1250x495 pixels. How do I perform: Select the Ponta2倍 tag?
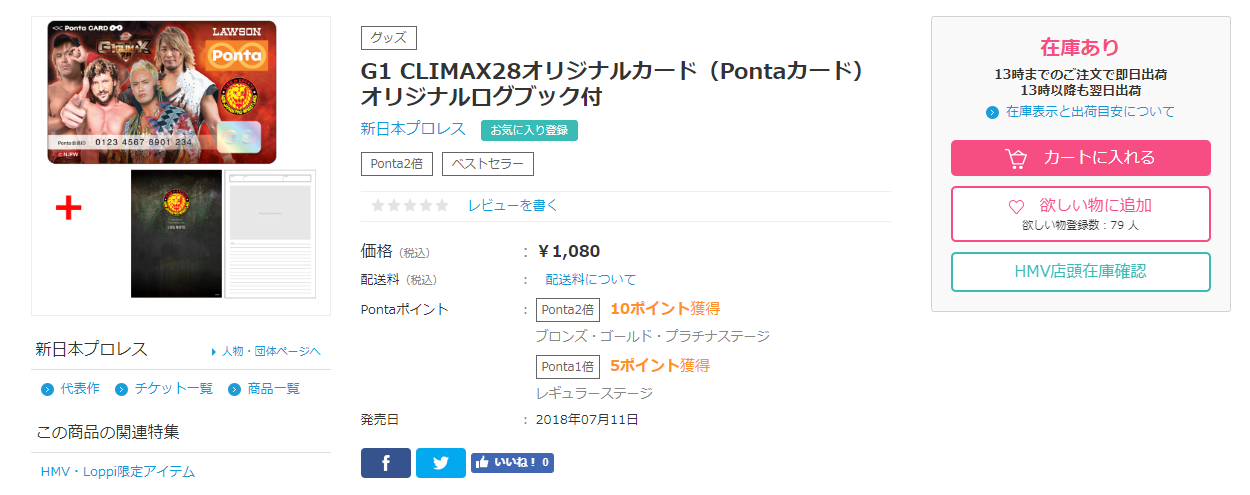397,164
